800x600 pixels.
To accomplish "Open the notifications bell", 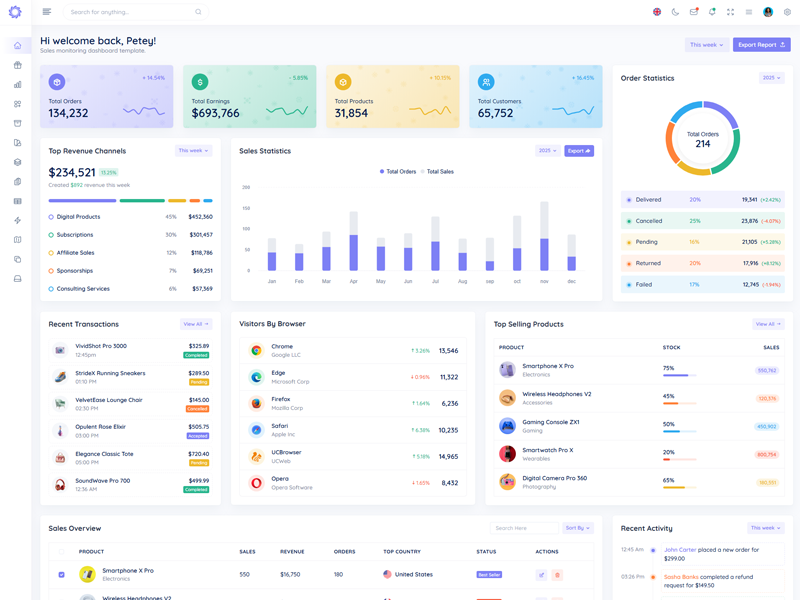I will [x=712, y=12].
